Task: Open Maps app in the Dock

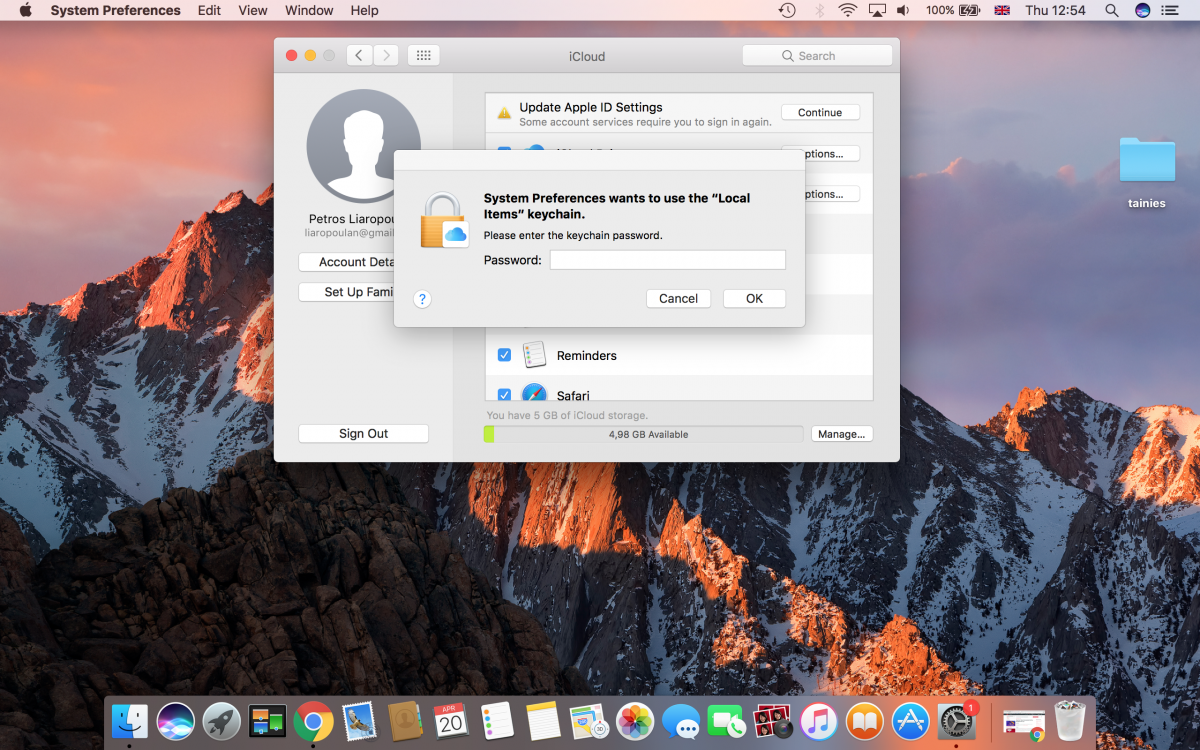Action: 589,721
